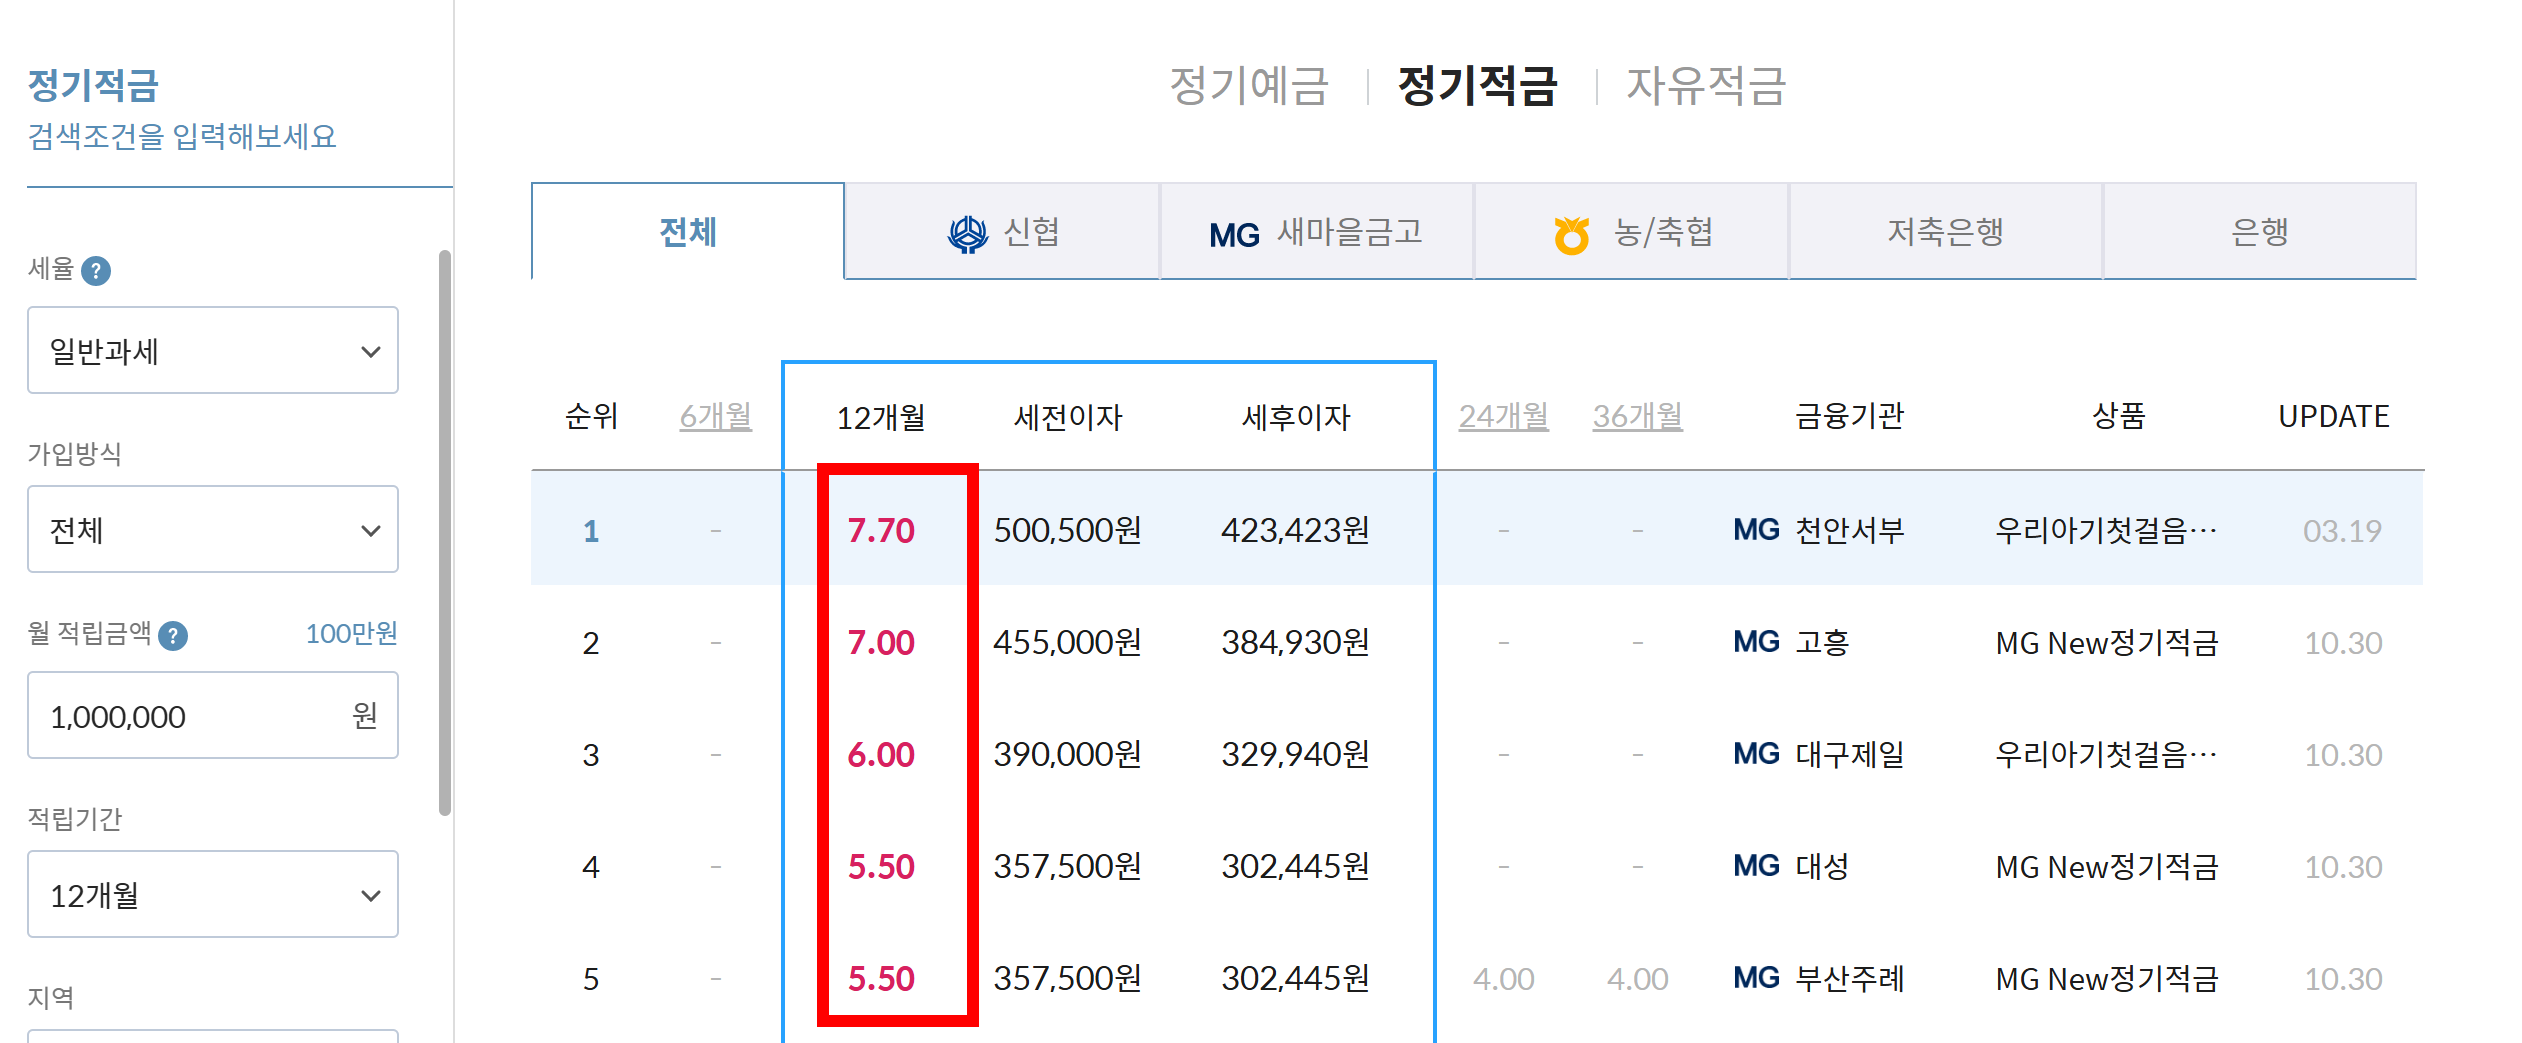Click the help icon next to 월 적립금액
The width and height of the screenshot is (2522, 1043).
click(173, 635)
